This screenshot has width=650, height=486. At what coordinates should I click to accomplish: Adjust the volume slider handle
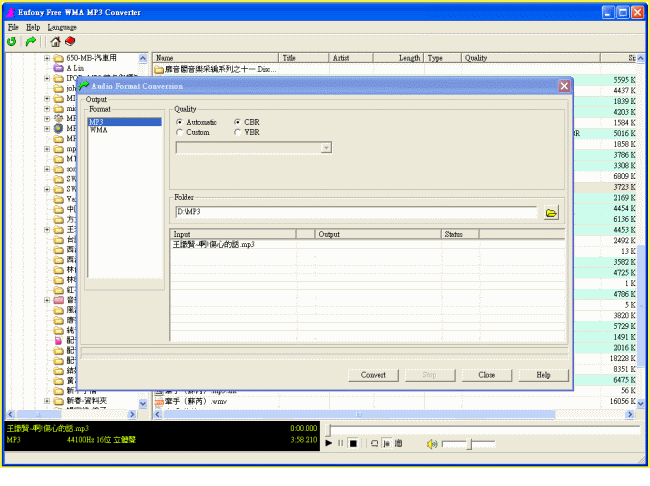tap(467, 443)
